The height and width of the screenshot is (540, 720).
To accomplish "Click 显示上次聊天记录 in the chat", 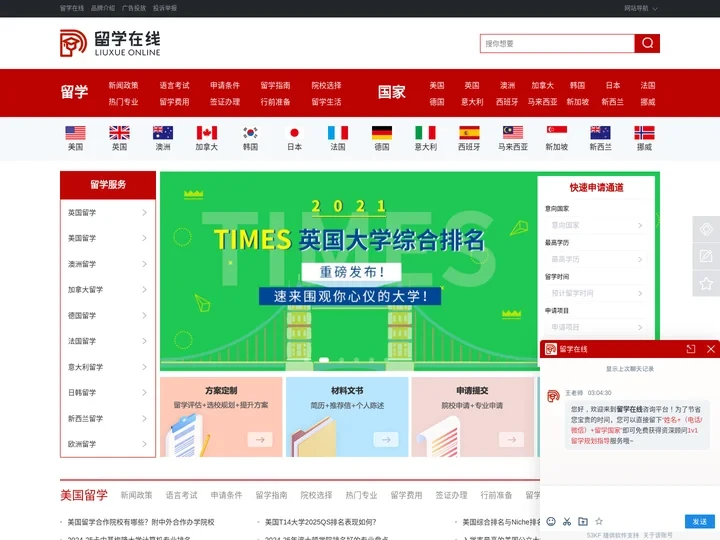I will click(630, 369).
